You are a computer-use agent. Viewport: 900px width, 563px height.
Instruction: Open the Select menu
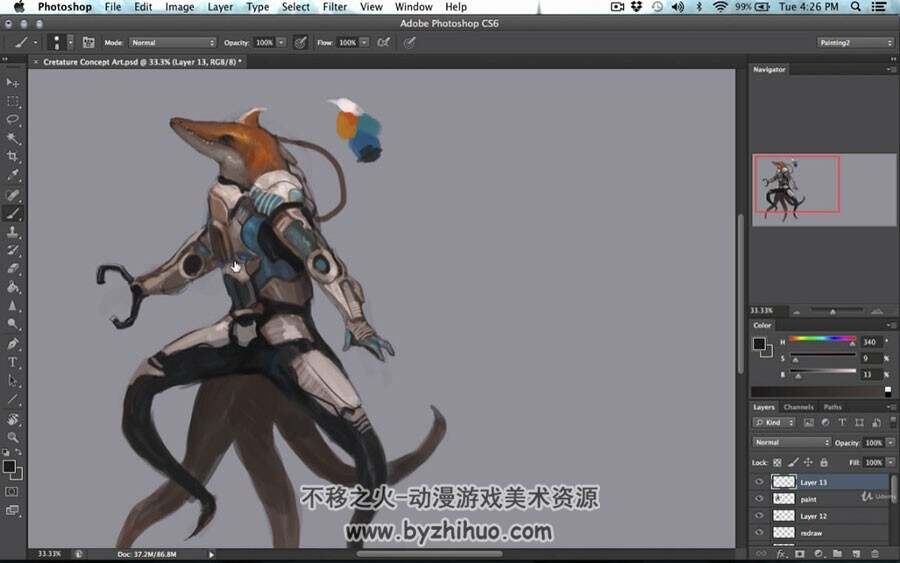point(296,7)
